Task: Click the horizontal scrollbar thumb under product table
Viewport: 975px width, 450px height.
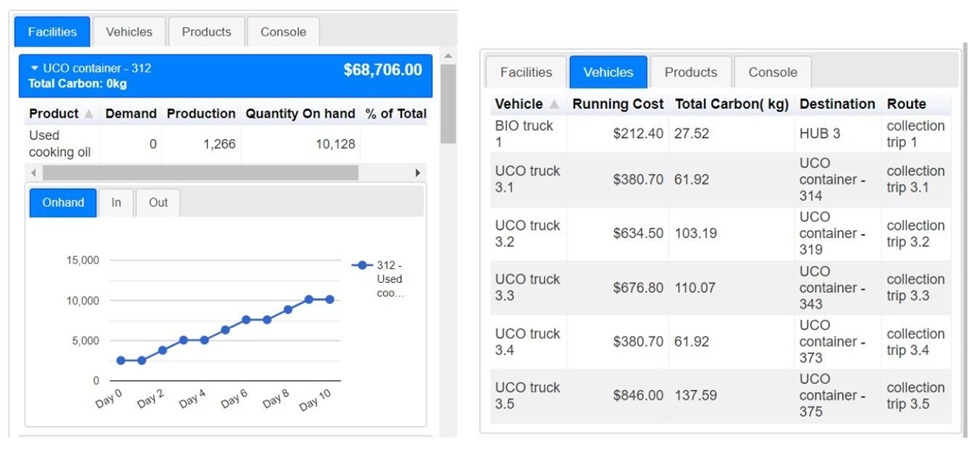Action: click(200, 173)
